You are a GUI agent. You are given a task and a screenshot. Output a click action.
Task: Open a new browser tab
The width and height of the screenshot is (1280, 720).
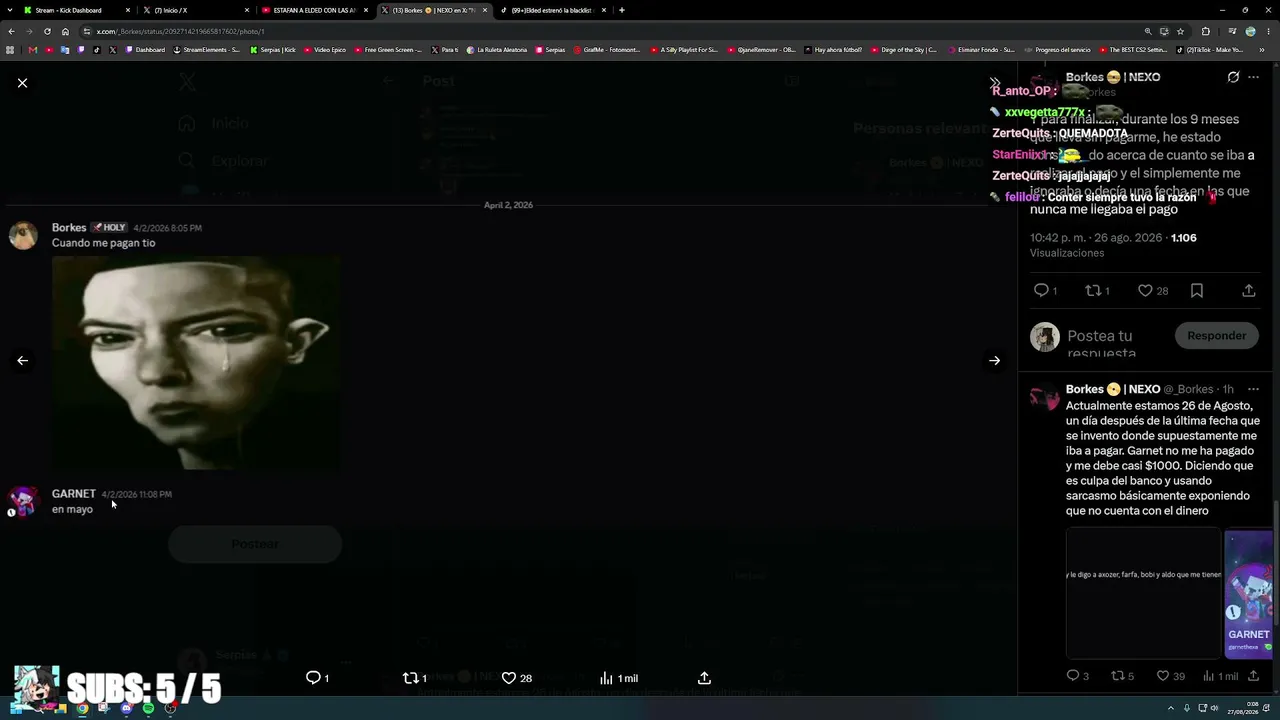point(622,10)
